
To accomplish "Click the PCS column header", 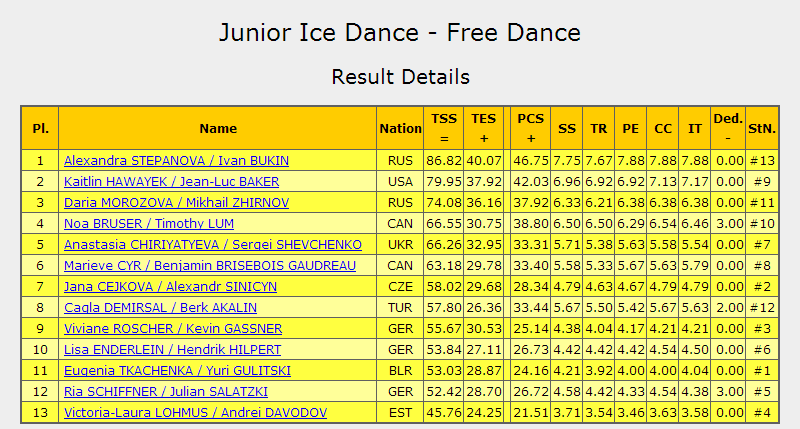I will coord(531,129).
